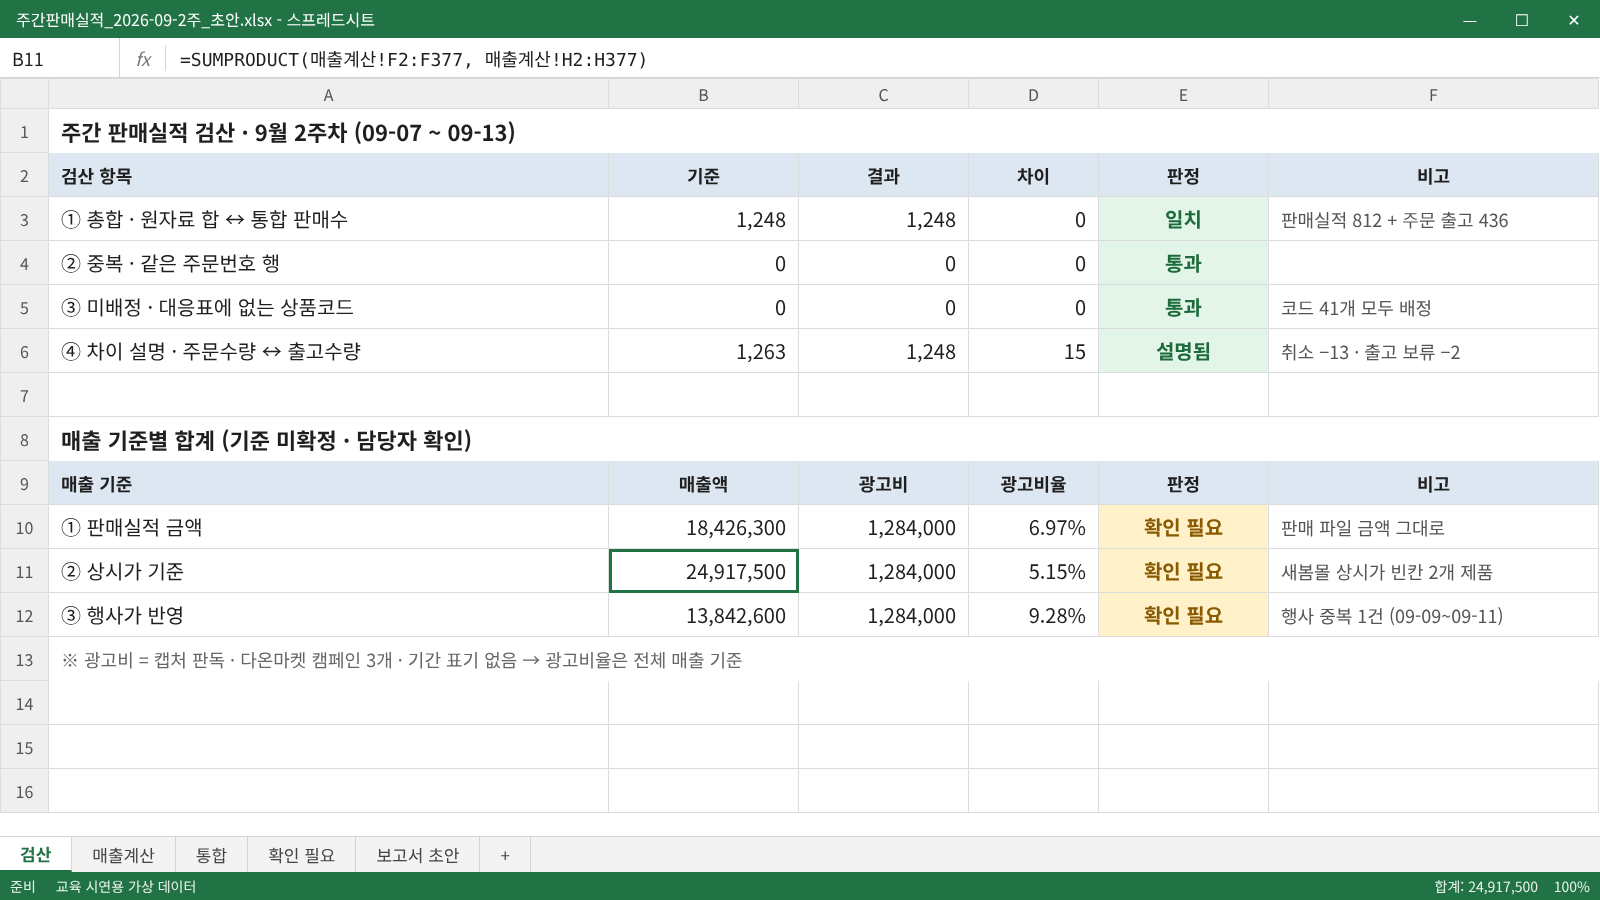Viewport: 1600px width, 900px height.
Task: Click the 100% zoom level in status bar
Action: [x=1571, y=887]
